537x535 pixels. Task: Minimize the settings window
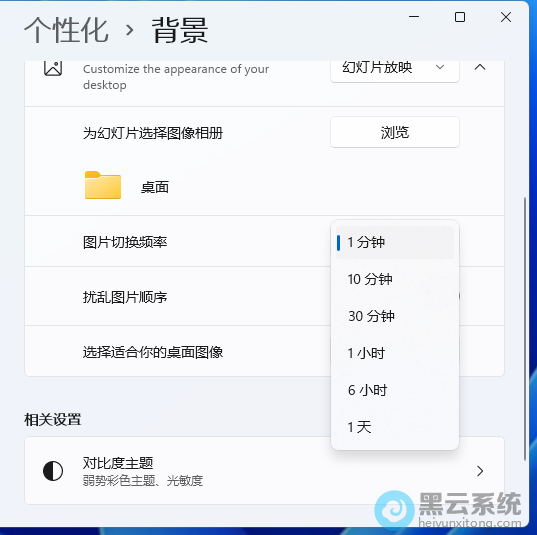point(414,16)
